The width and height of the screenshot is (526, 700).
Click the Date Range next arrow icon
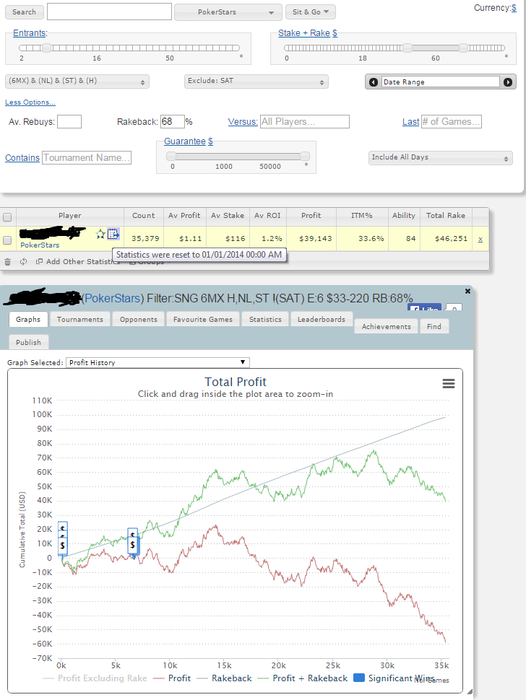(x=508, y=82)
